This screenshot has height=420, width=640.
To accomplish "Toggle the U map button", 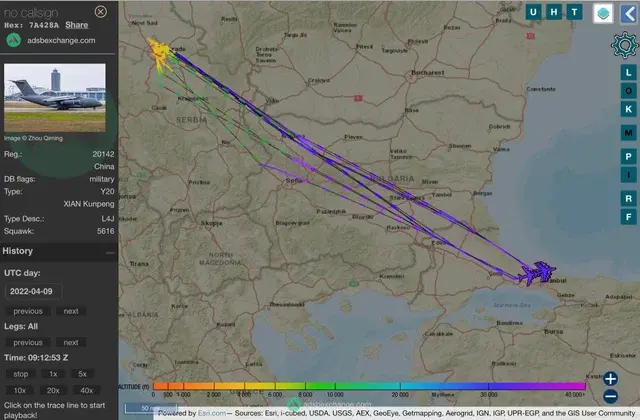I will pyautogui.click(x=533, y=12).
